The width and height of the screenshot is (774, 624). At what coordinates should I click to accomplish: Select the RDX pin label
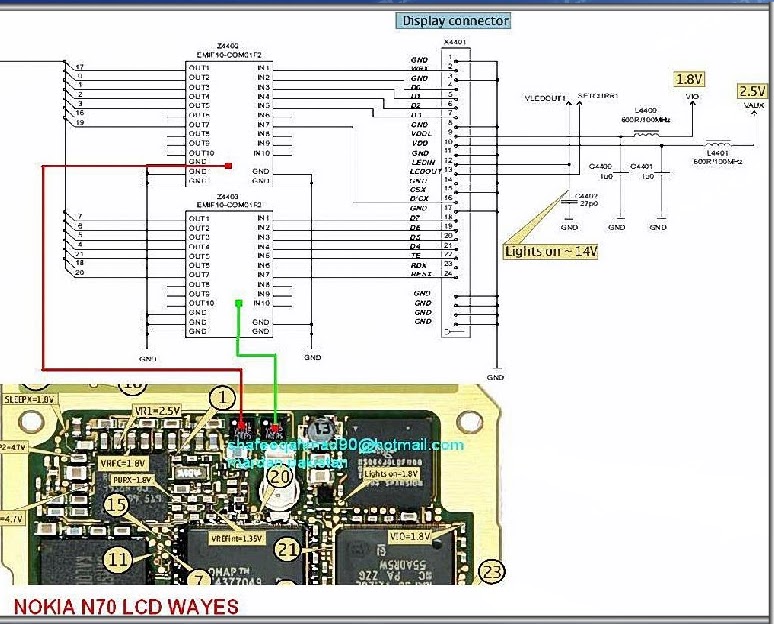(419, 265)
